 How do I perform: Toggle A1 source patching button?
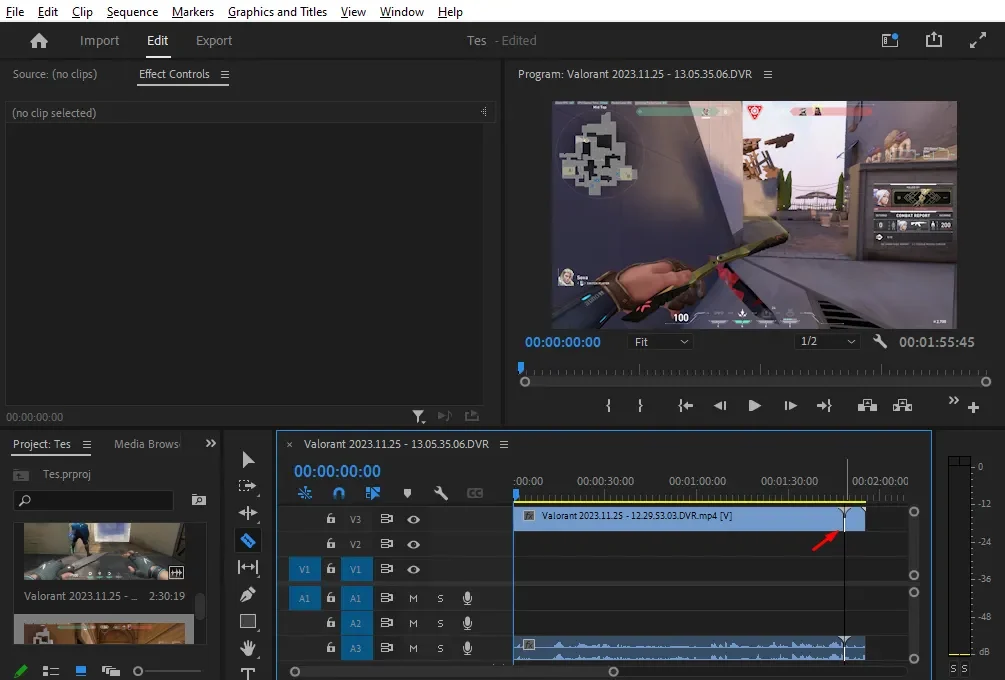click(304, 598)
